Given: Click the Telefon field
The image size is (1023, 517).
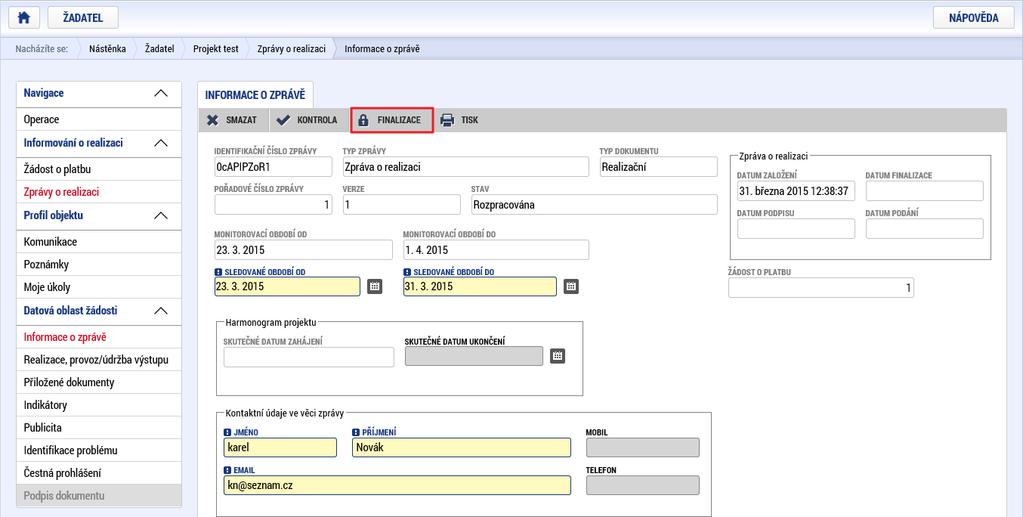Looking at the screenshot, I should 643,485.
